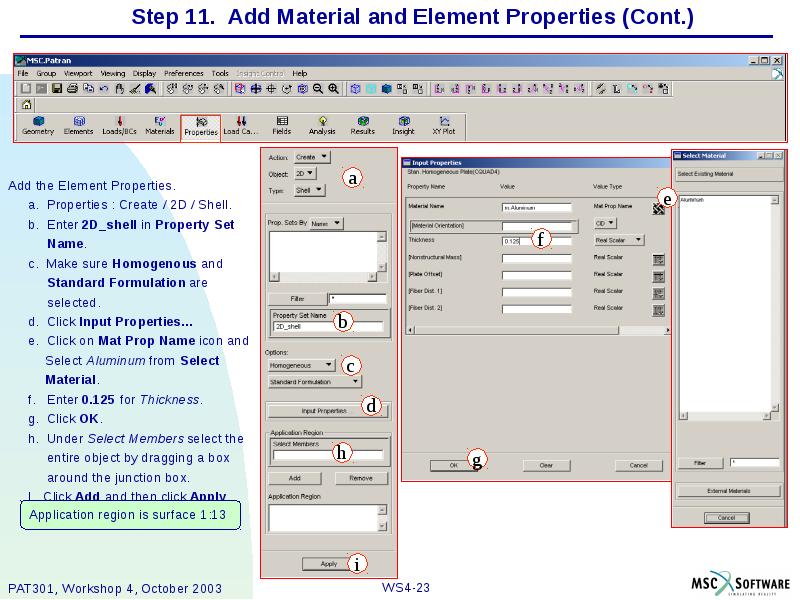
Task: Select the Zoom In magnifier icon
Action: (332, 88)
